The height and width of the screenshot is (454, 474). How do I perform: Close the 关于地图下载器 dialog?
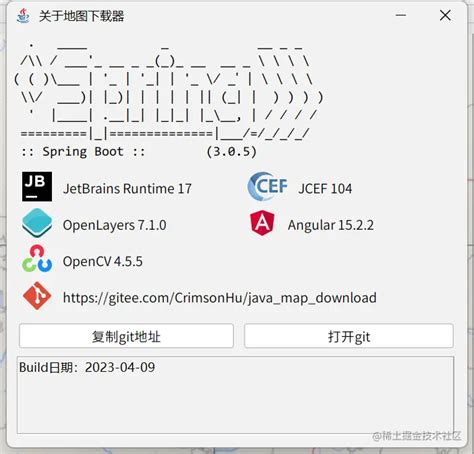(x=445, y=15)
